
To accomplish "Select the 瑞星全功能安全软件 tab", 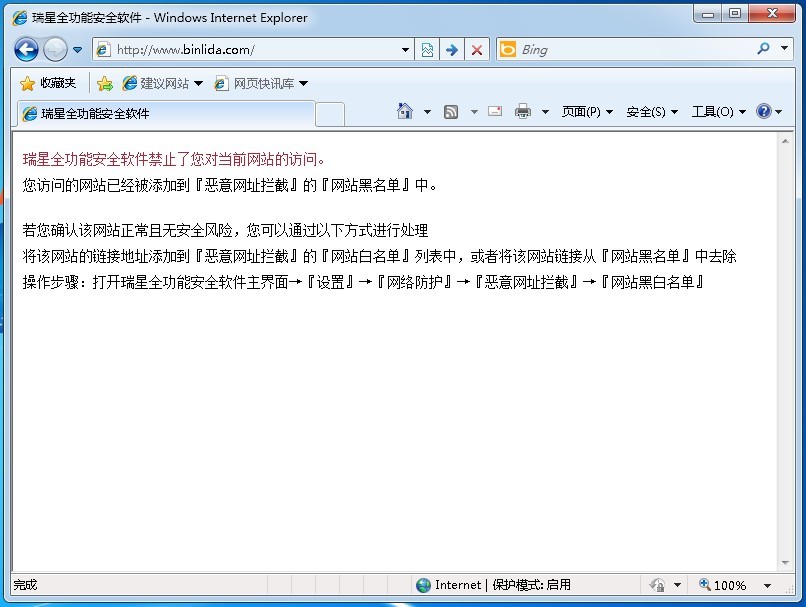I will [166, 114].
